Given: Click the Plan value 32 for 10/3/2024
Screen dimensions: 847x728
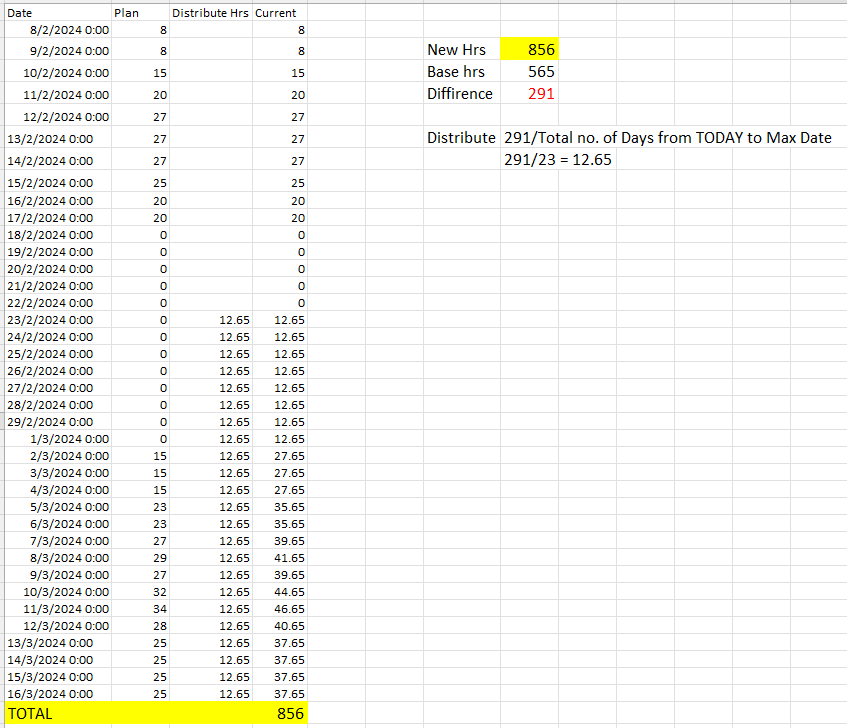Looking at the screenshot, I should 140,592.
